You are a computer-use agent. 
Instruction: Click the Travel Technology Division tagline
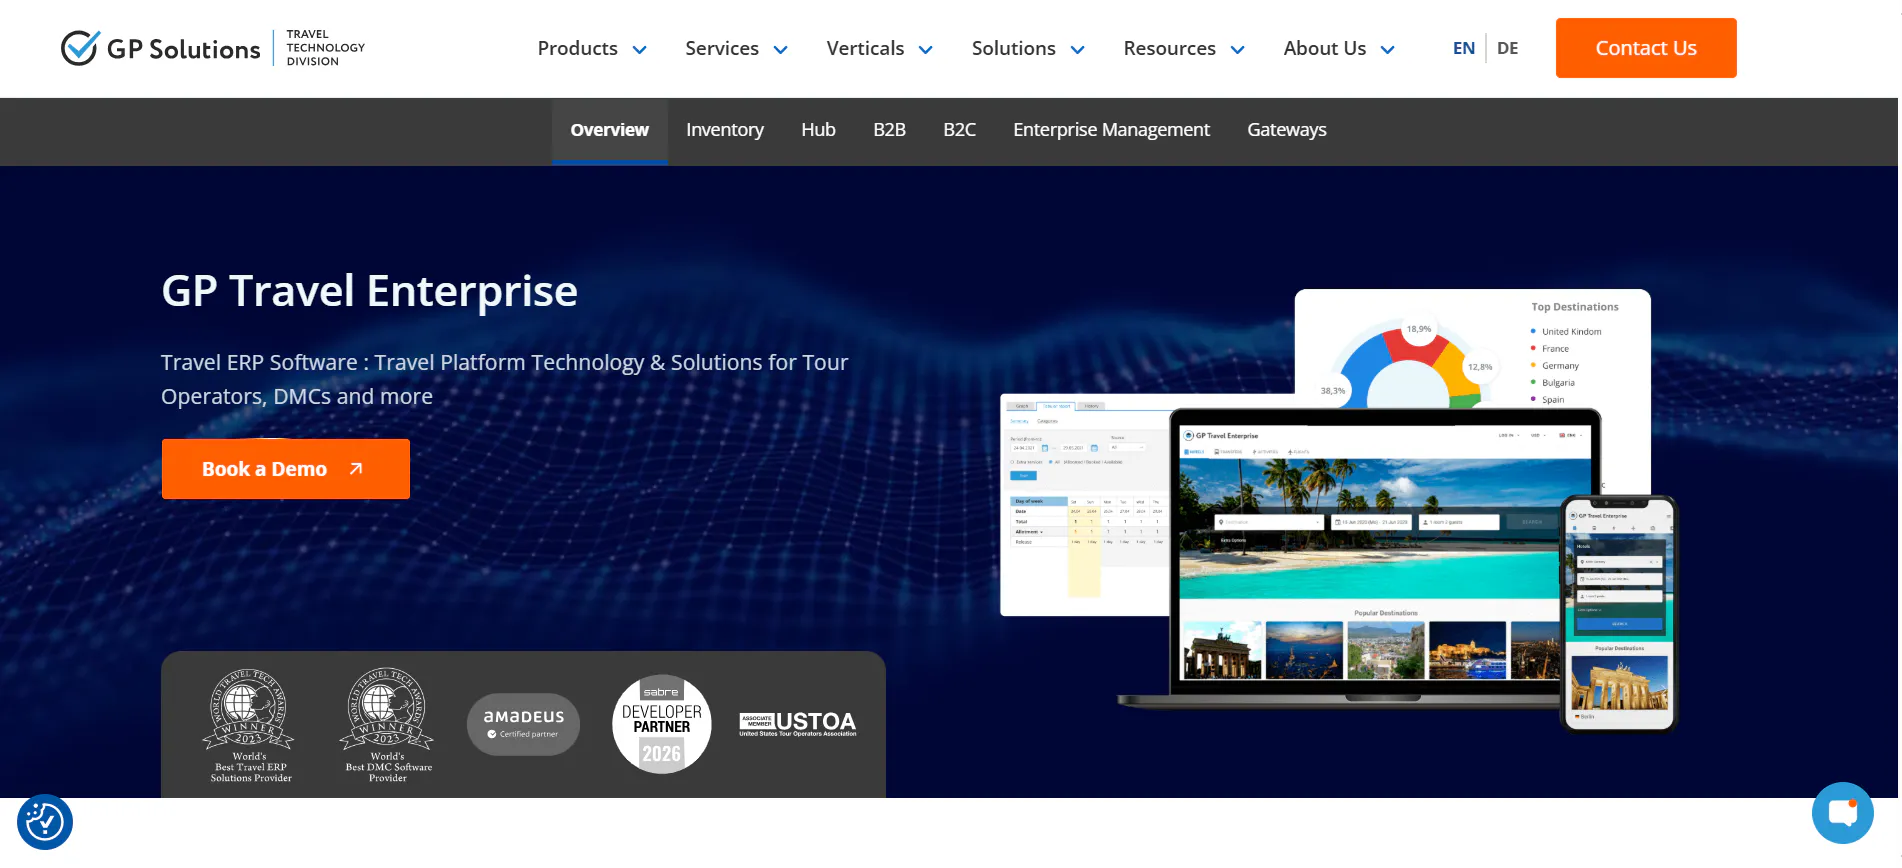coord(326,48)
